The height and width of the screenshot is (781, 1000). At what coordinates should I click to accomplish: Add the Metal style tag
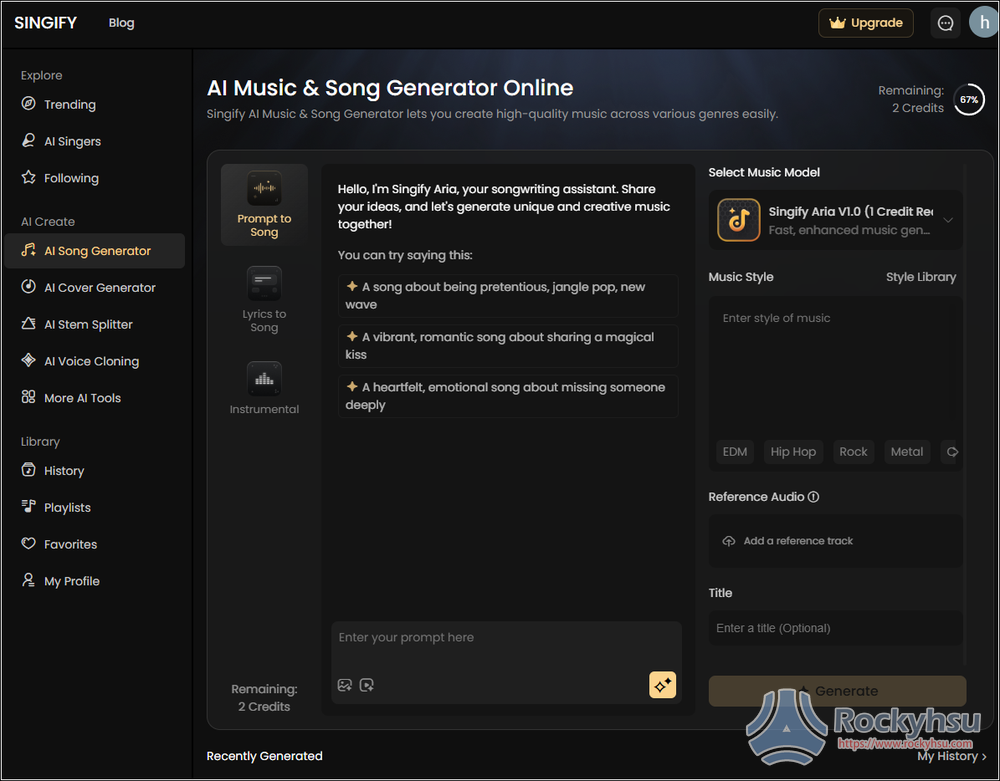tap(907, 452)
